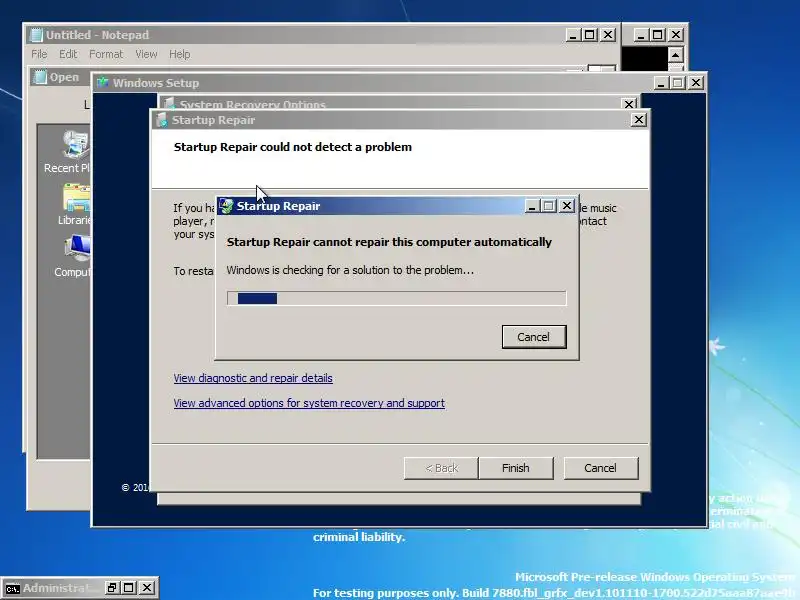
Task: Click Finish in Startup Repair wizard
Action: click(x=516, y=468)
